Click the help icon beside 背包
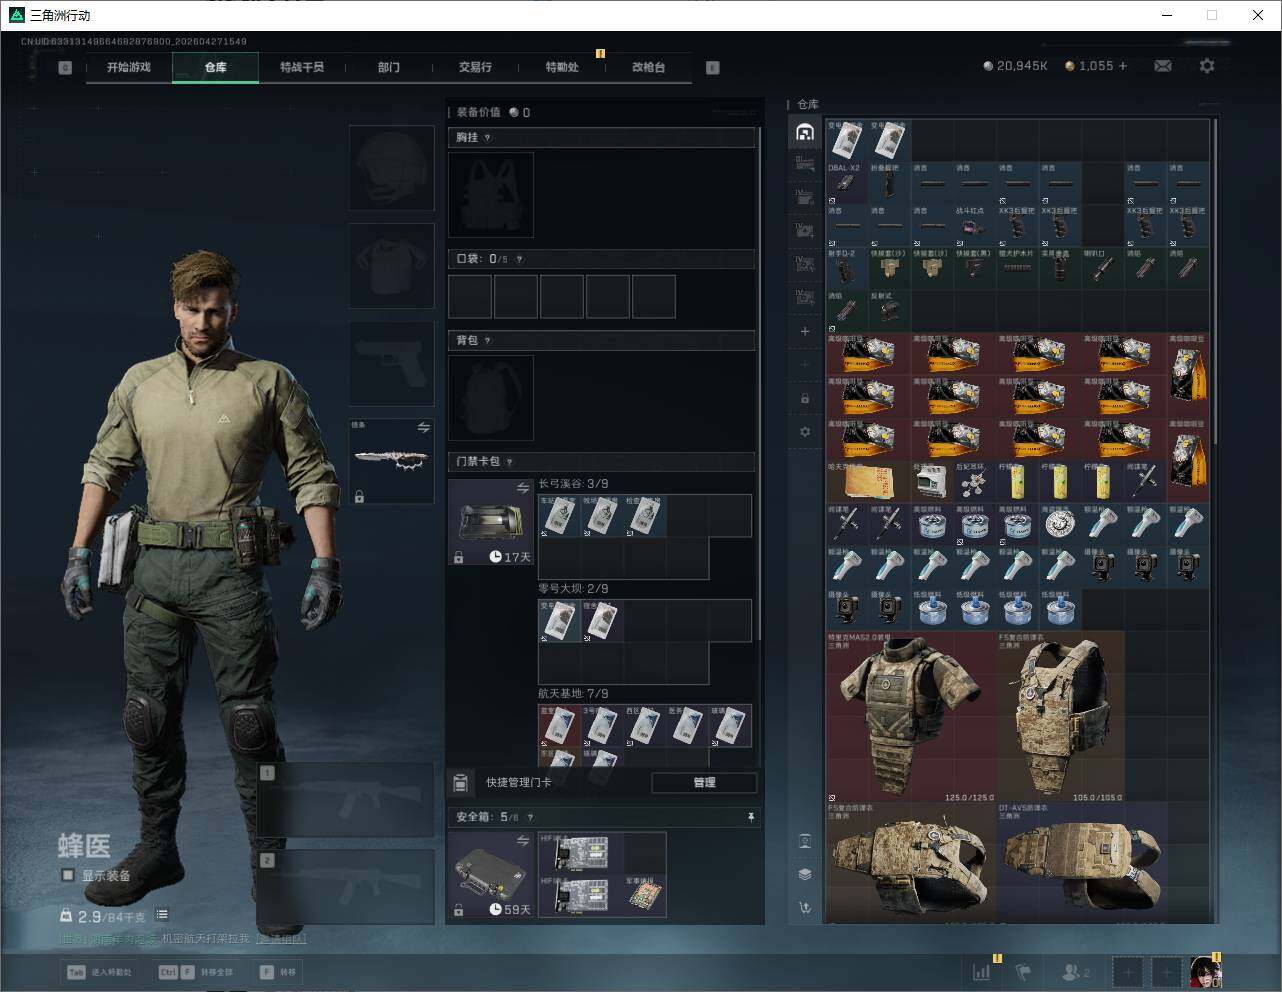The width and height of the screenshot is (1282, 992). [487, 341]
